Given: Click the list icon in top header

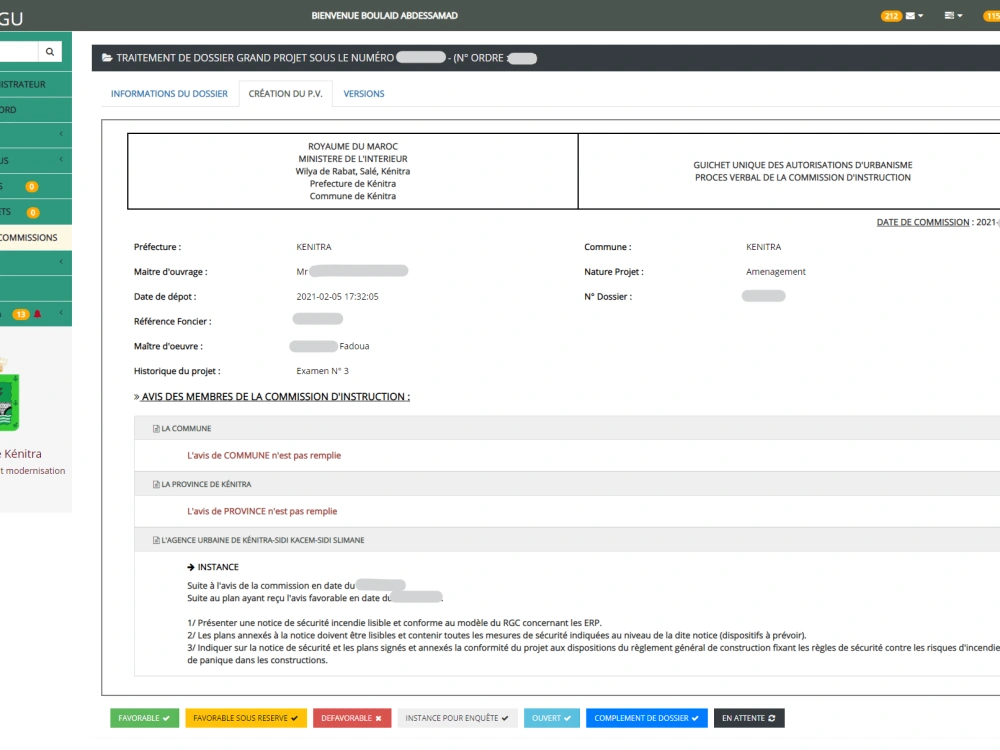Looking at the screenshot, I should [949, 15].
